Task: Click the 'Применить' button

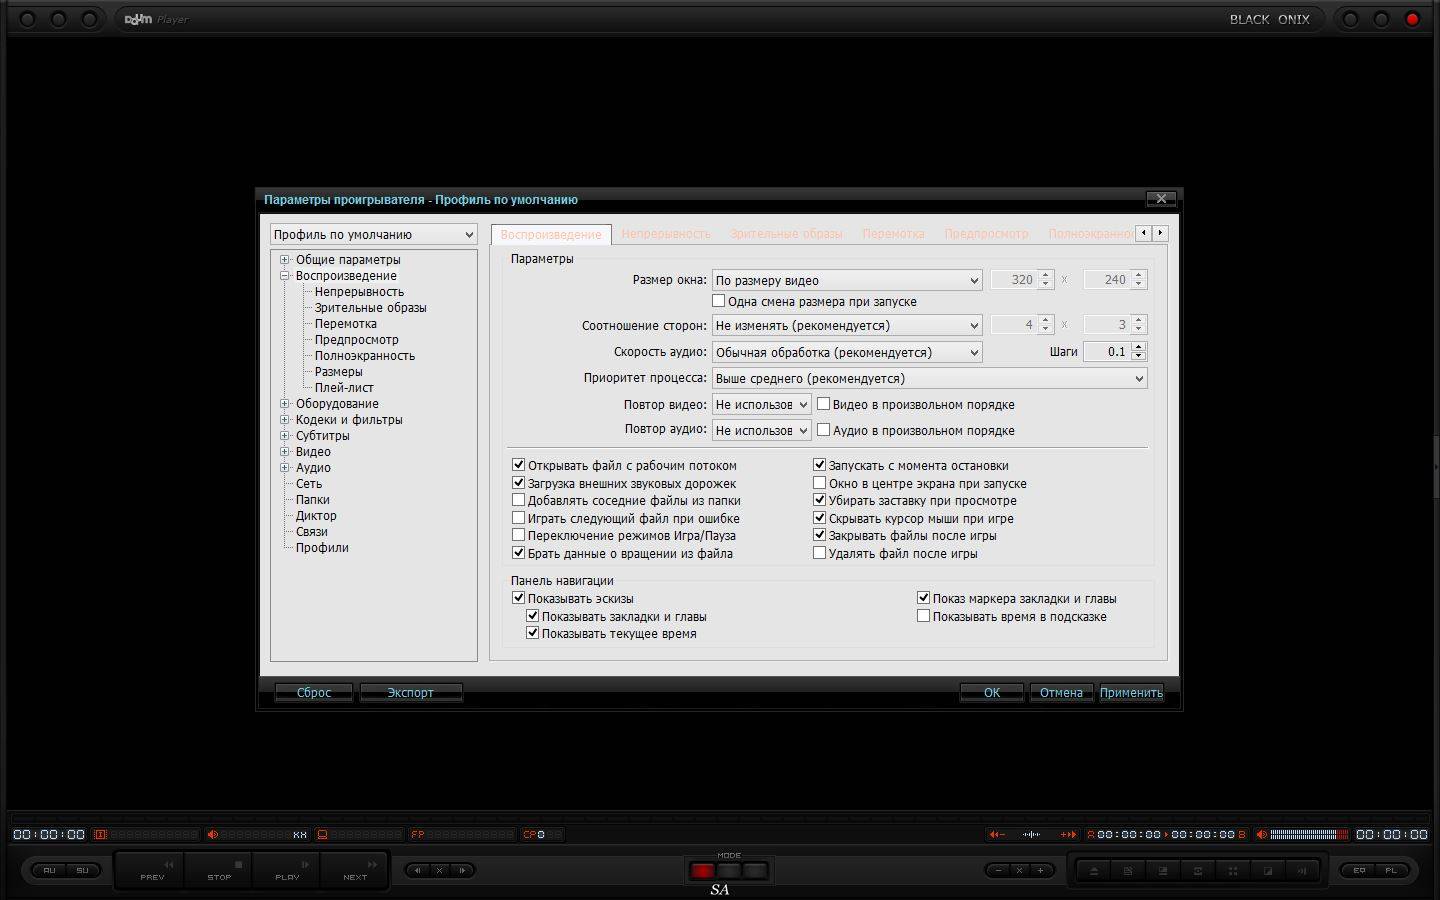Action: tap(1131, 693)
